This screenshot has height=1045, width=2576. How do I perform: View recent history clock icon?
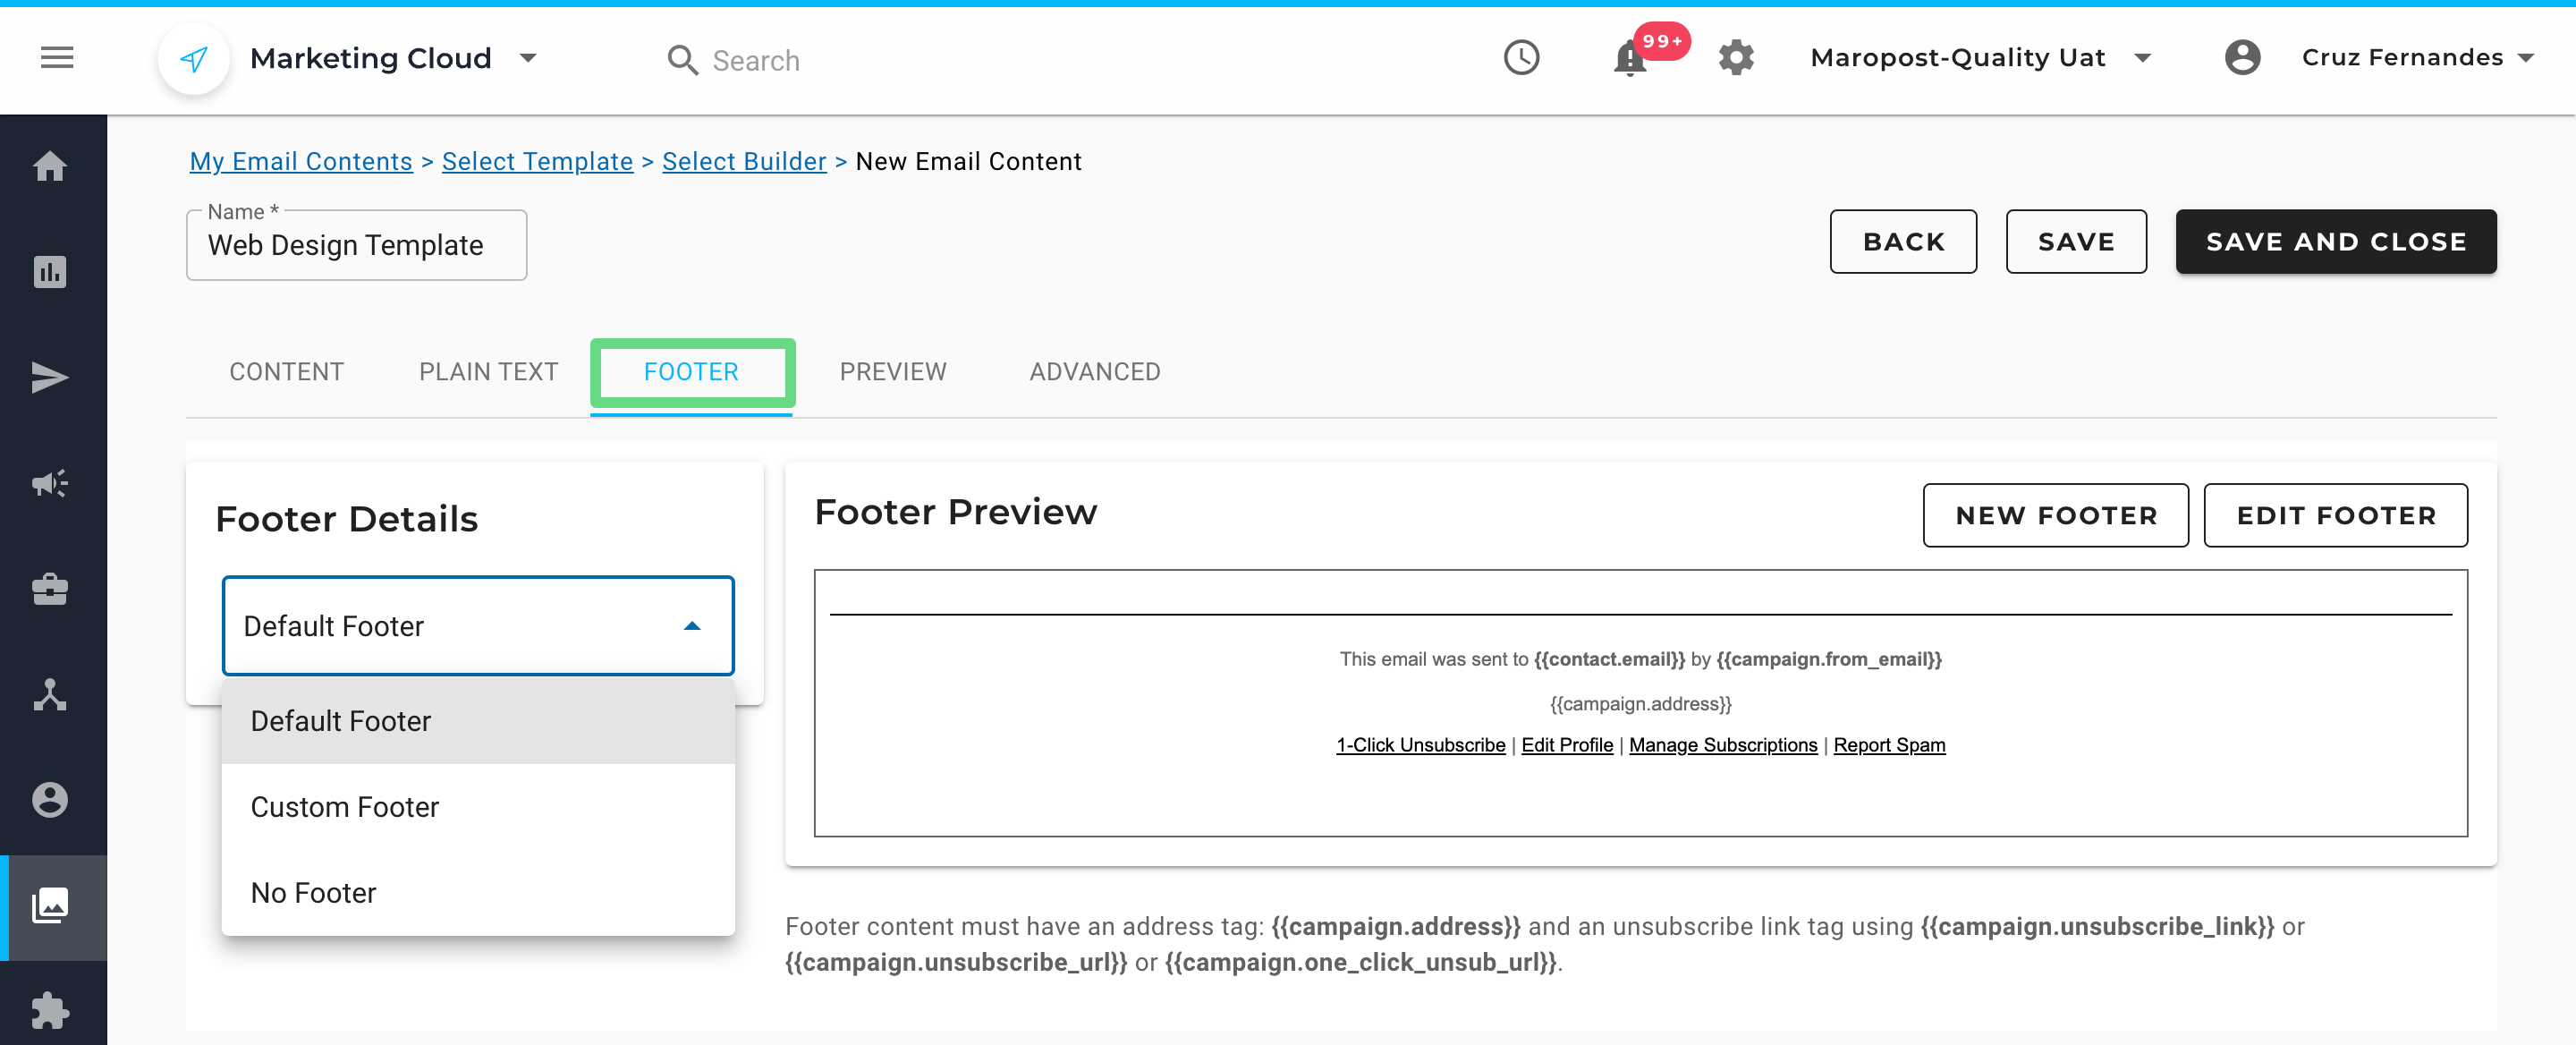click(x=1521, y=58)
